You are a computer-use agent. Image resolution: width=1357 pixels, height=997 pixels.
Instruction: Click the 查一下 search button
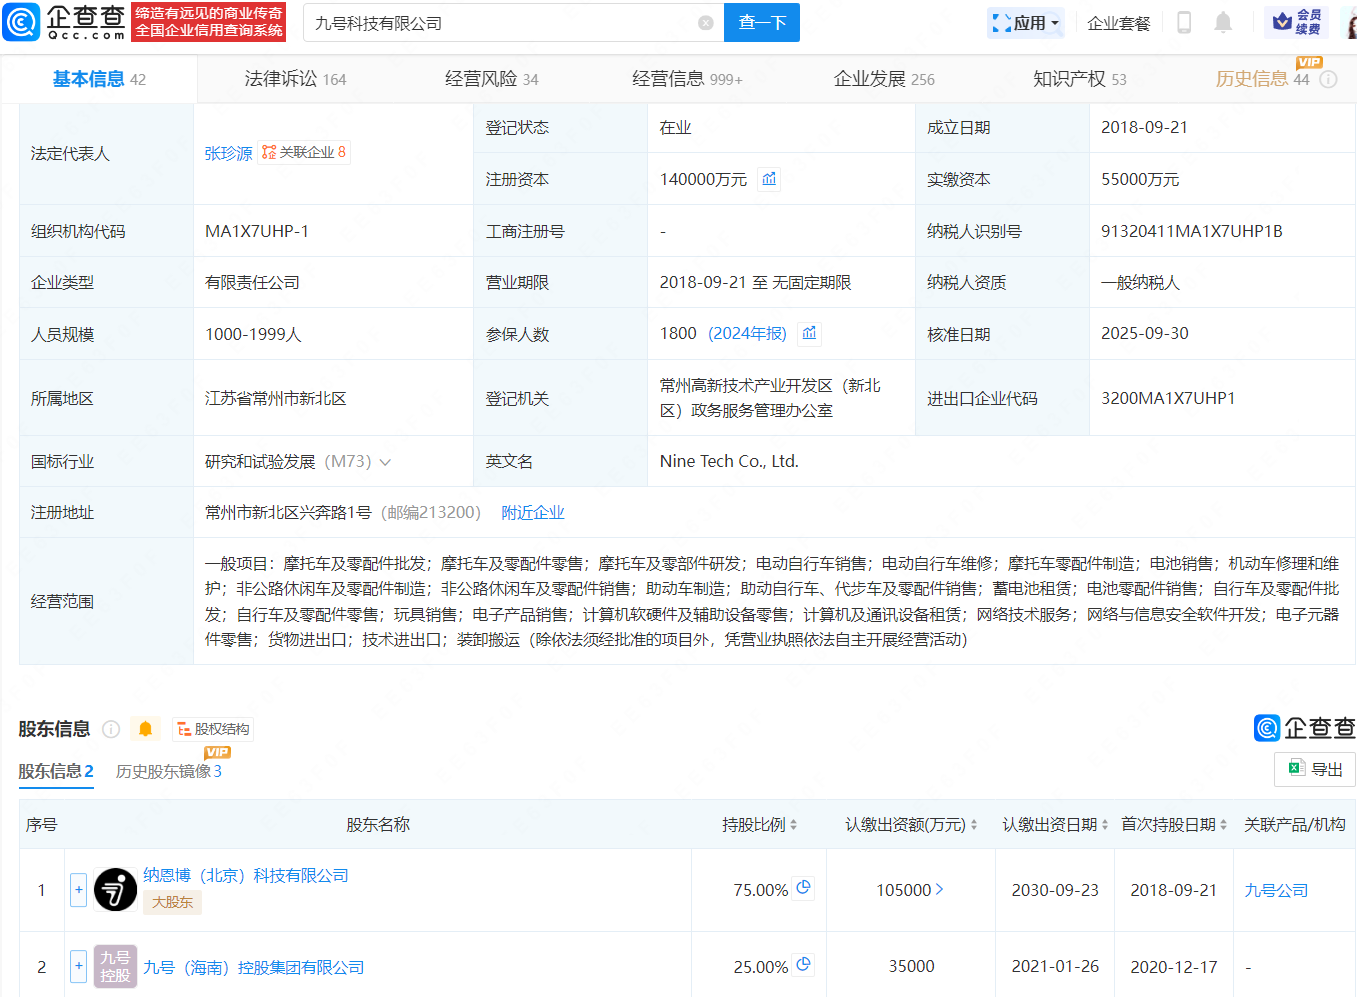point(762,23)
